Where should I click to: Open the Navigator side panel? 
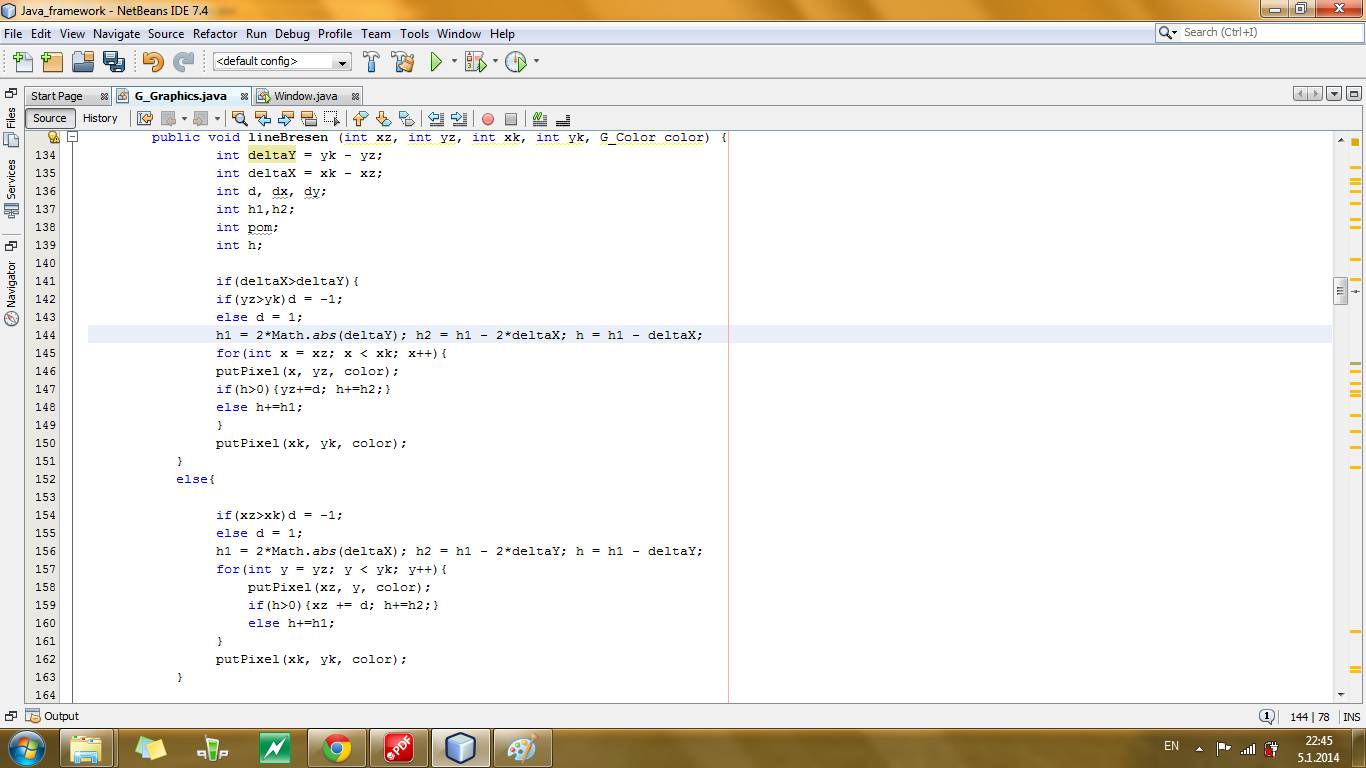pos(12,294)
